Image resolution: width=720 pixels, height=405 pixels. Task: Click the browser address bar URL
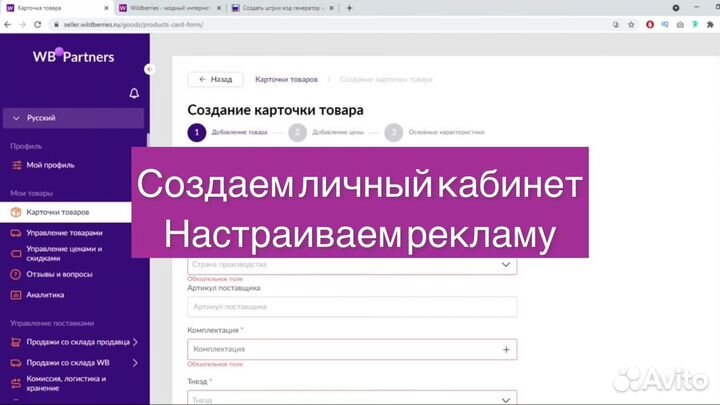click(x=133, y=24)
